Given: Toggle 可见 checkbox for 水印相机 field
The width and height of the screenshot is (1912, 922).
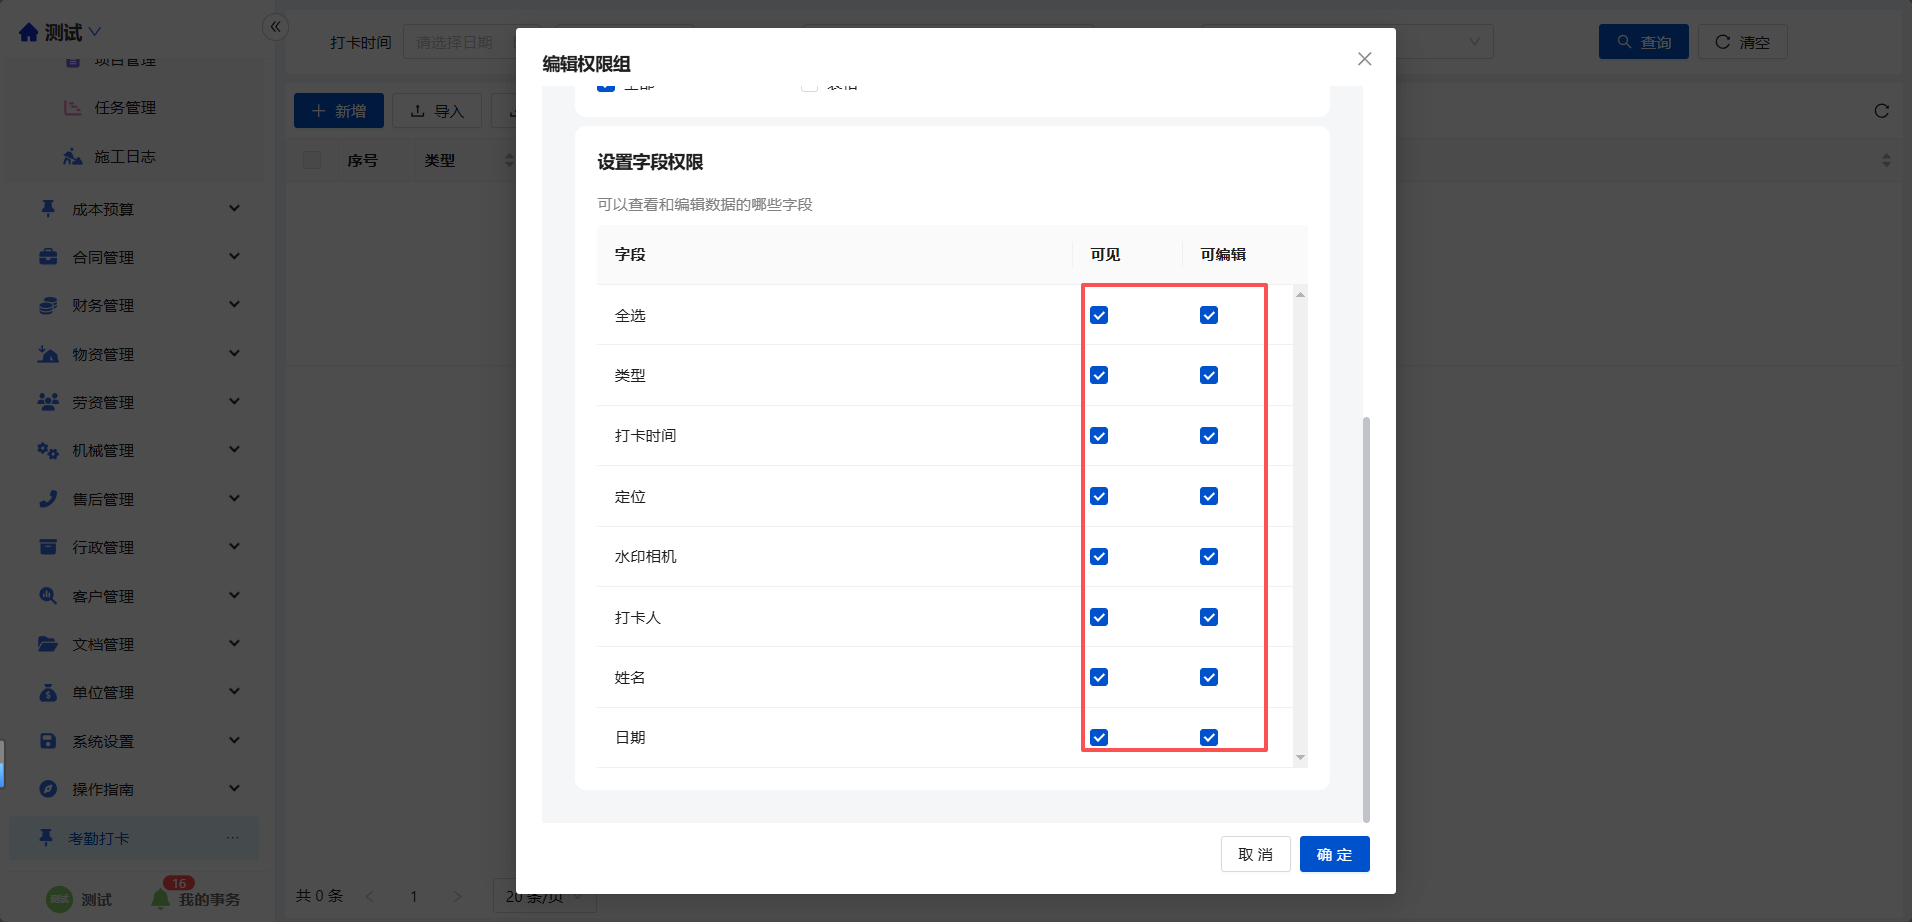Looking at the screenshot, I should (1099, 557).
